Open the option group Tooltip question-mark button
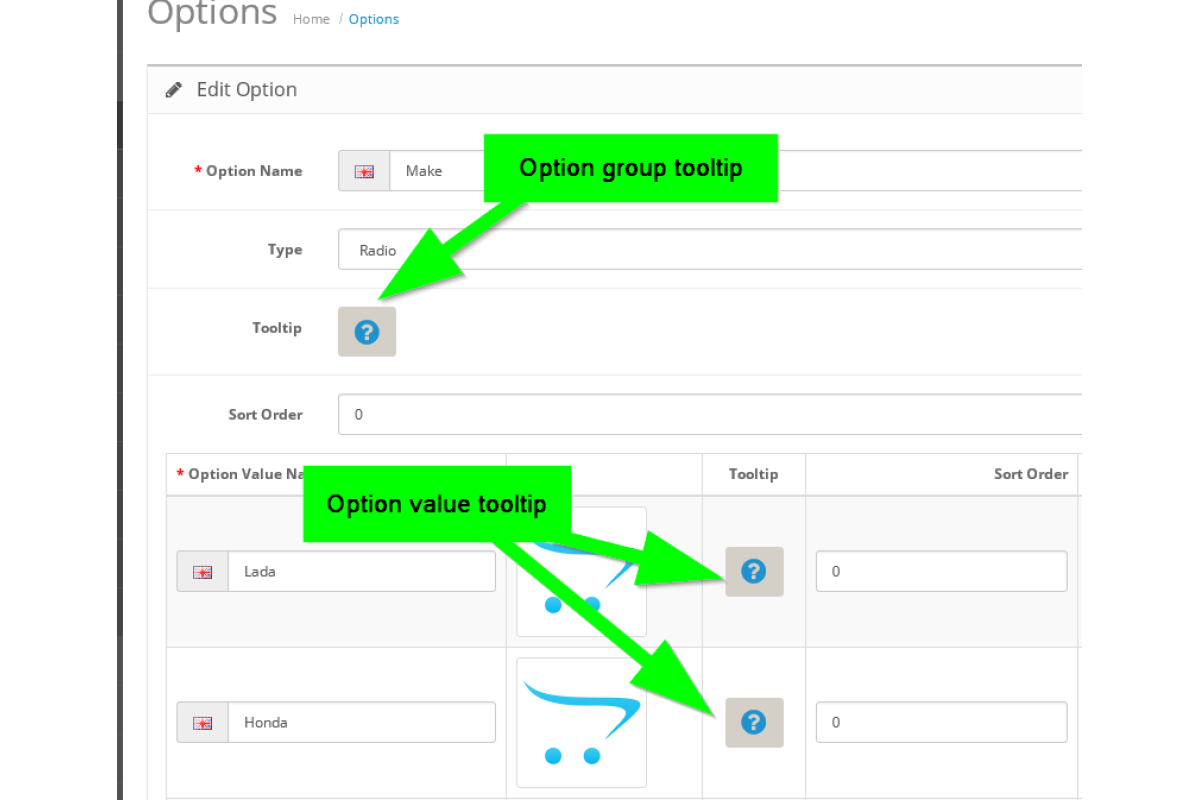This screenshot has height=800, width=1200. coord(367,332)
